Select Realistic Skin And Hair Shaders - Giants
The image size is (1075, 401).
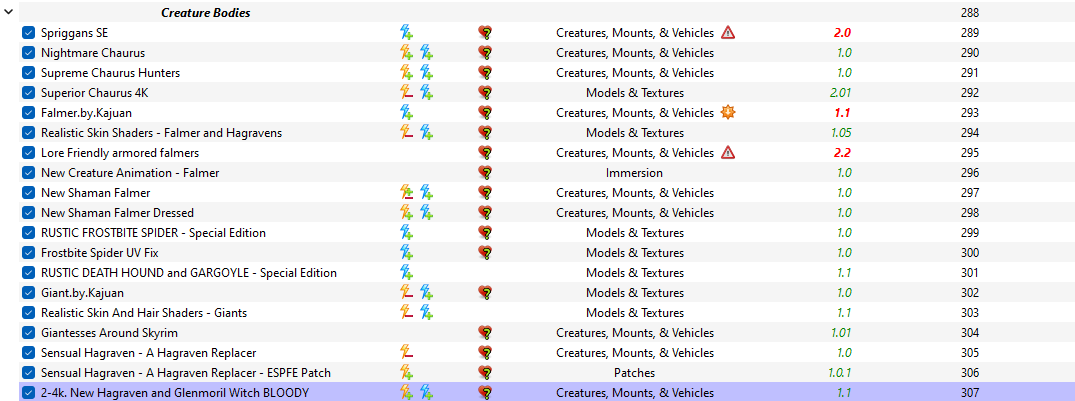144,313
